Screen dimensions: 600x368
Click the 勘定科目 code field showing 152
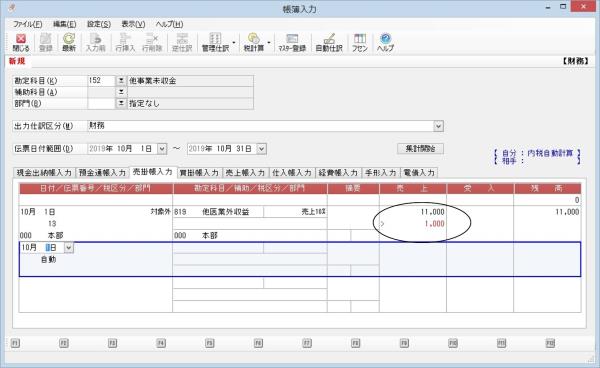coord(101,81)
